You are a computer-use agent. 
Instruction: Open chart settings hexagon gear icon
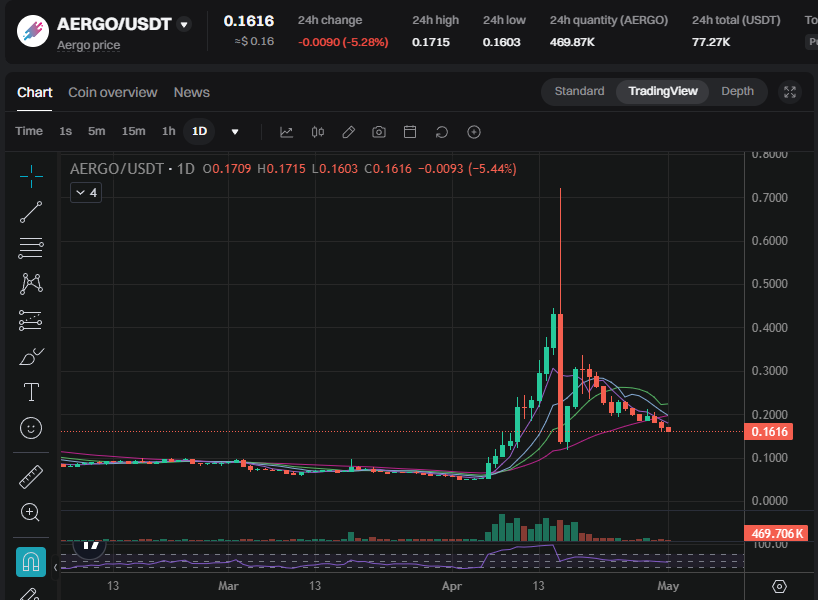[779, 586]
